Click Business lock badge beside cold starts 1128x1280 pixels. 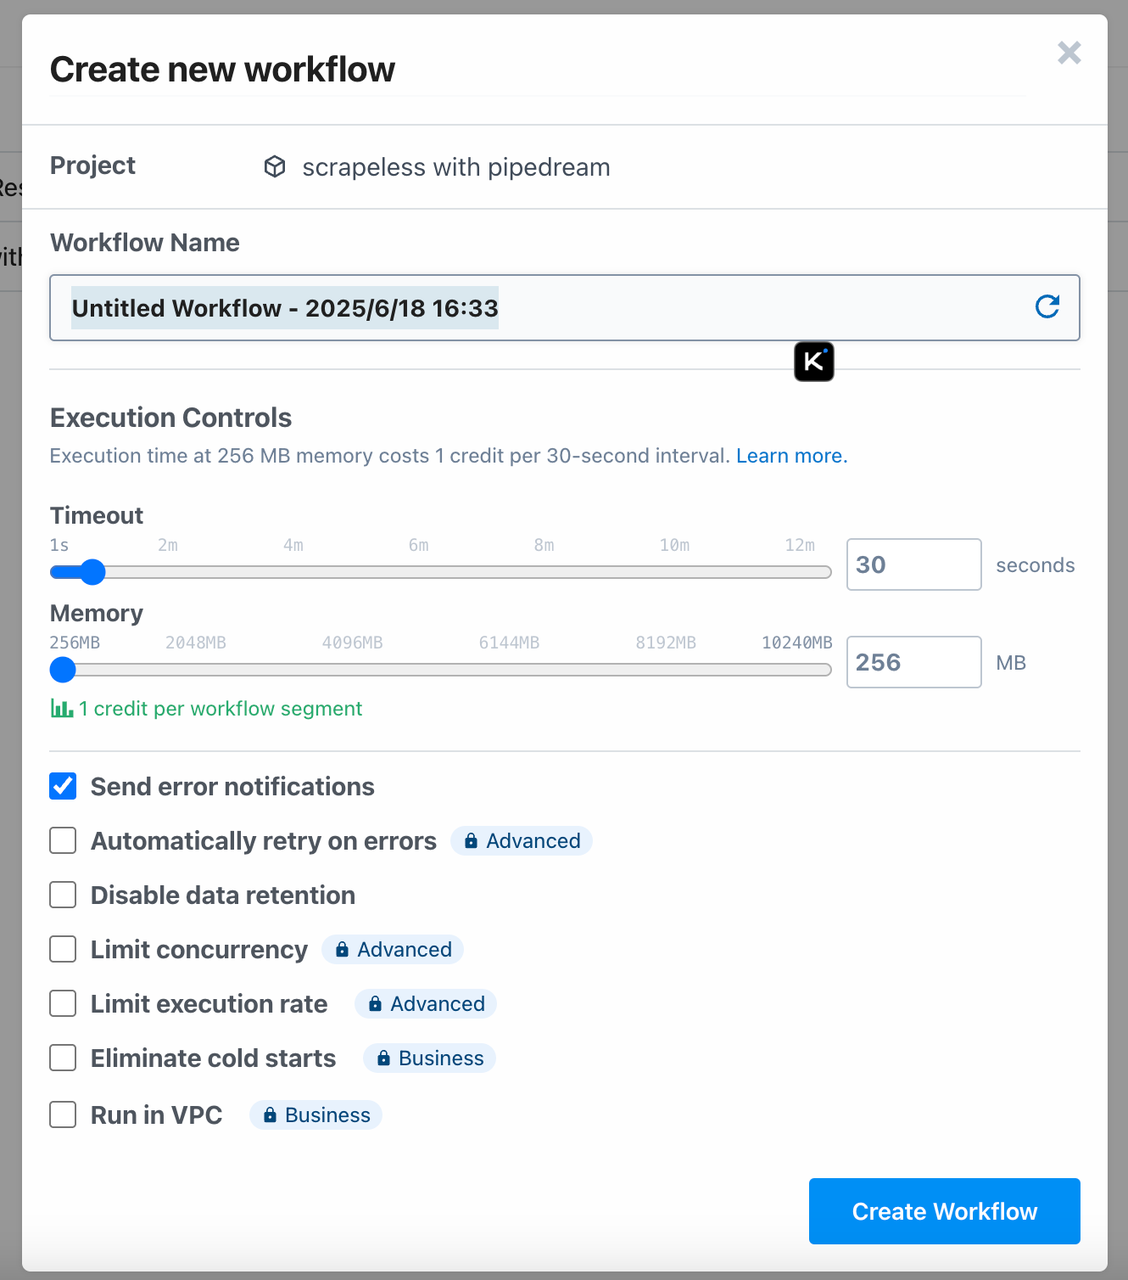pos(429,1058)
